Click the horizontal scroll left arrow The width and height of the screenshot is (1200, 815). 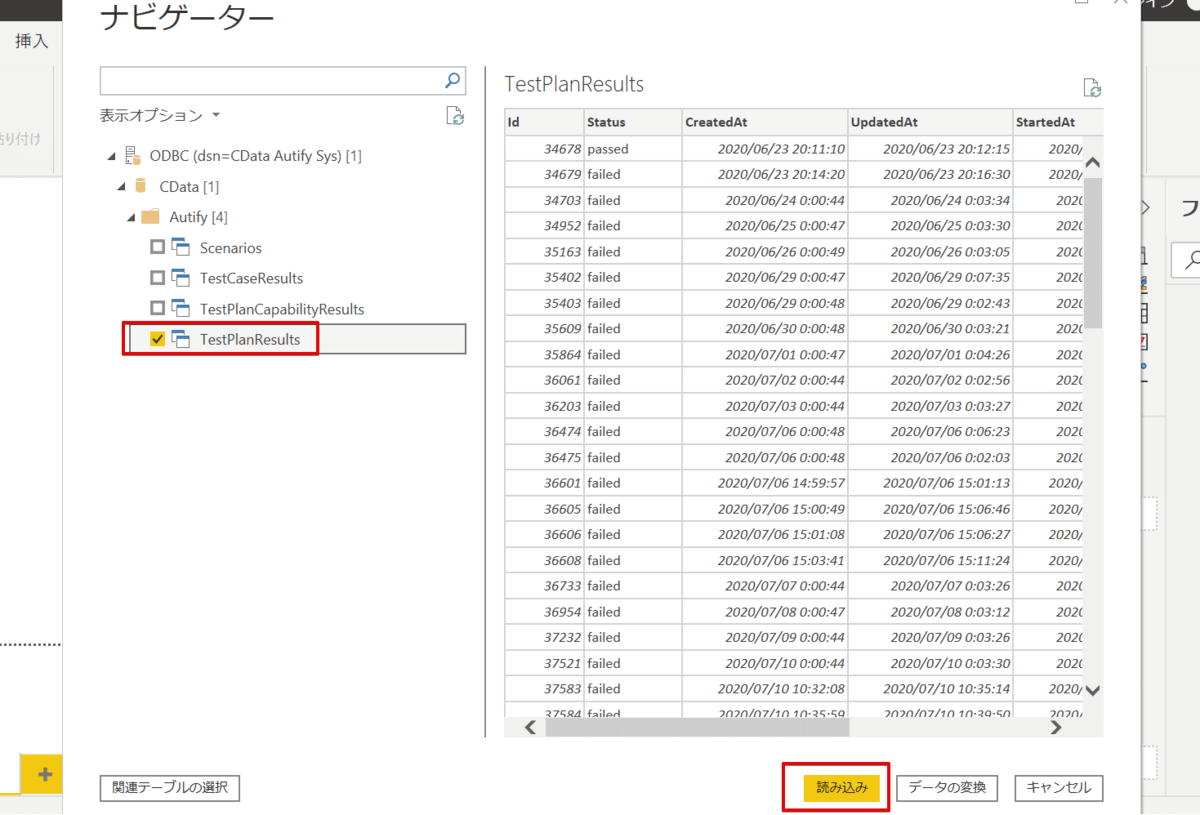[529, 728]
